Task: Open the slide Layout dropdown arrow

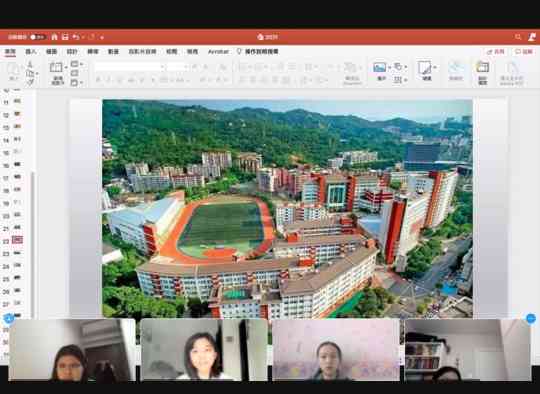Action: click(x=81, y=64)
